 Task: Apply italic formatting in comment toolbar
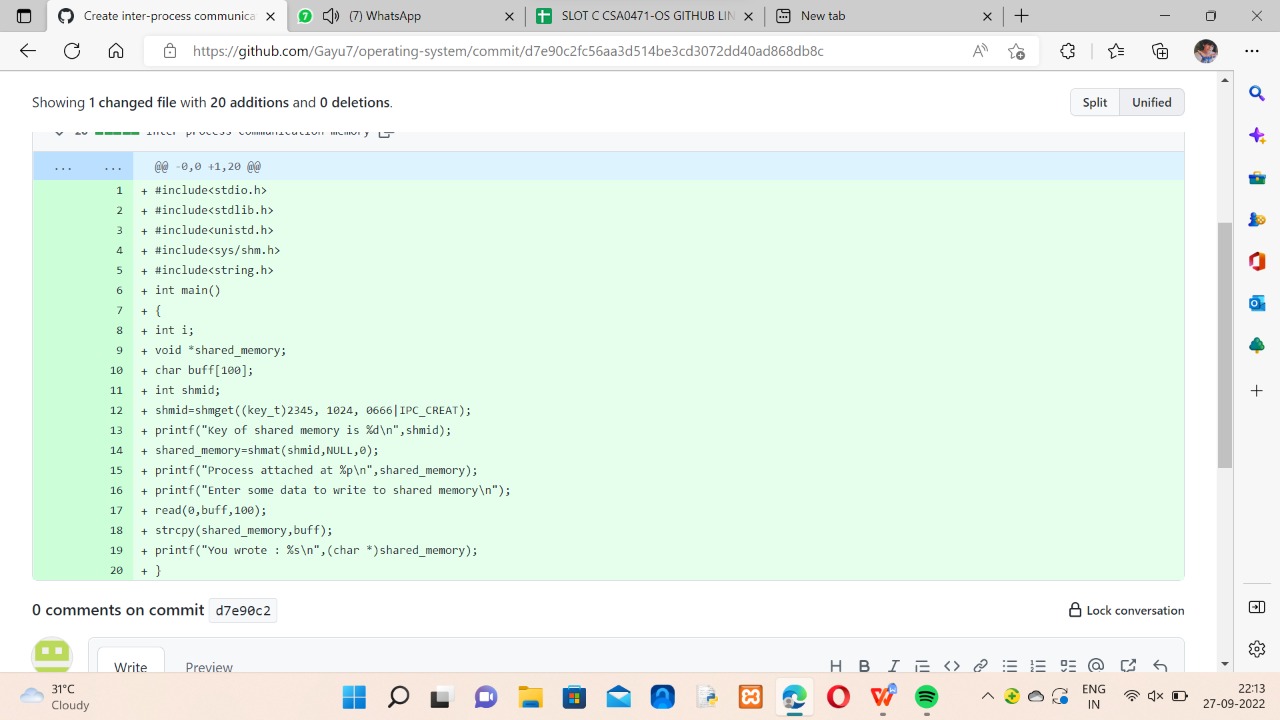[893, 666]
